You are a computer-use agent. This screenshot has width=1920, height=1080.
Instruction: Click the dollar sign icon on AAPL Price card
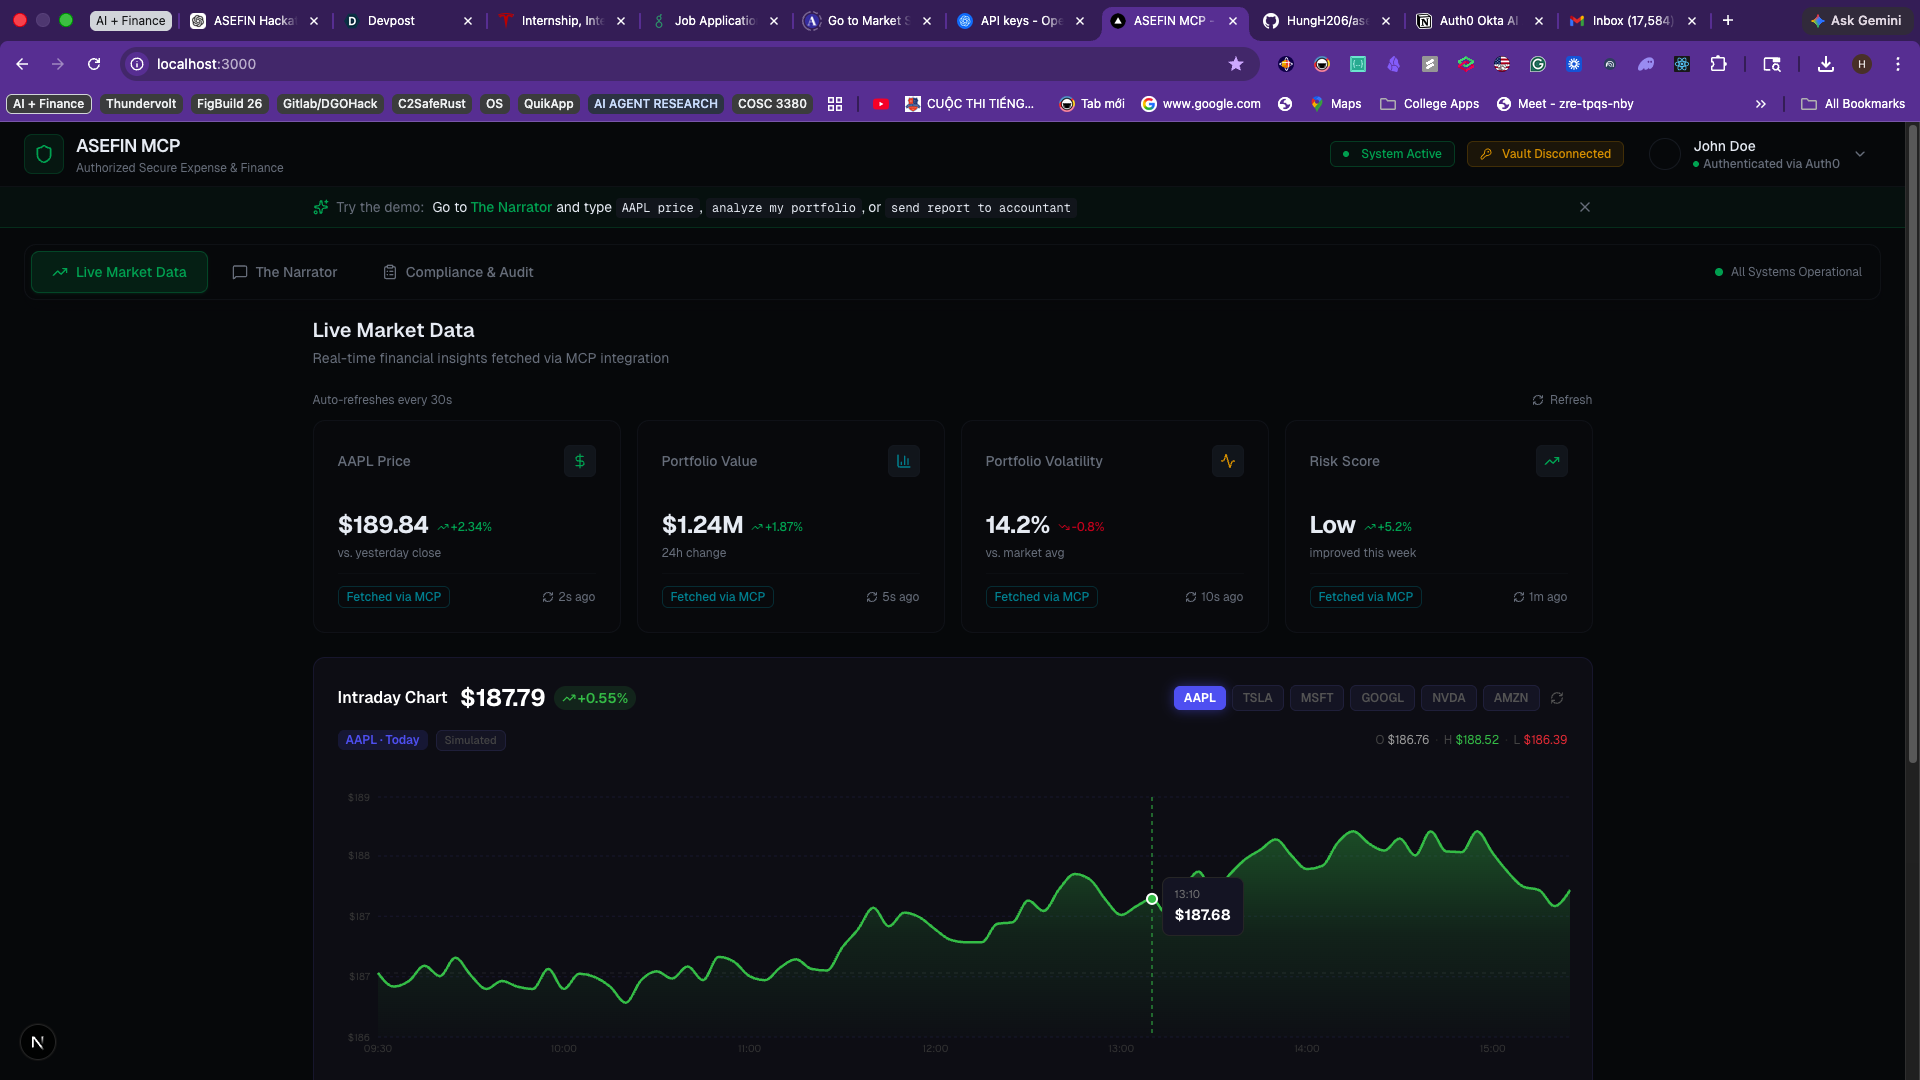(x=580, y=461)
